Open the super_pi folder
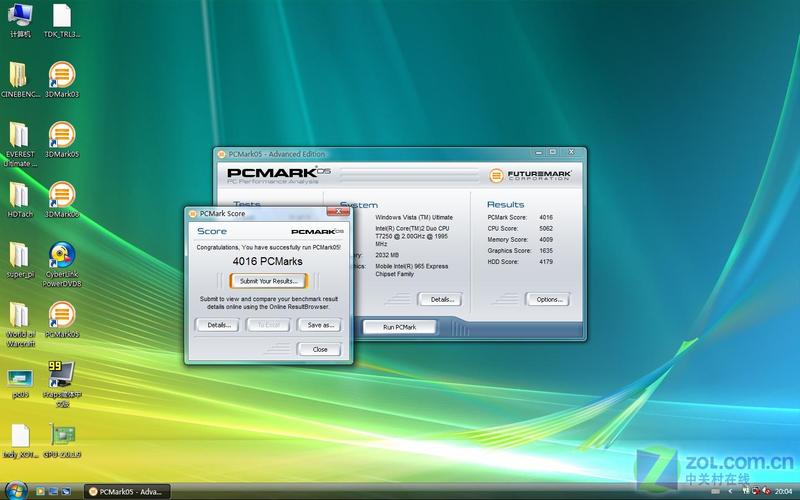Screen dimensions: 800x500 tap(20, 260)
